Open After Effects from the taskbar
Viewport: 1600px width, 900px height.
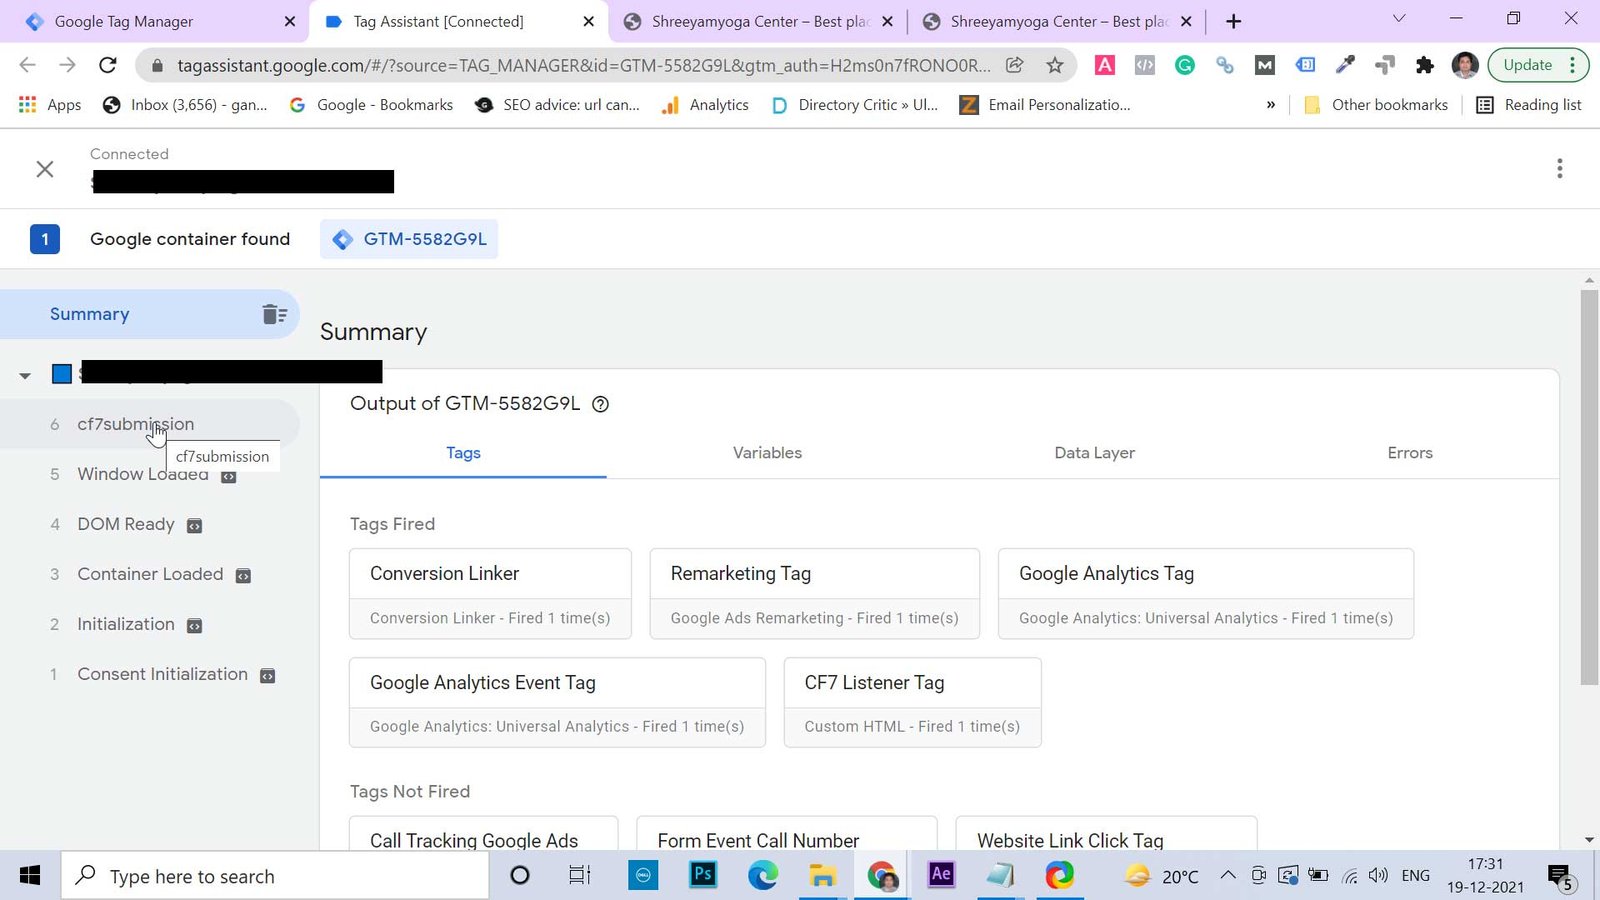(941, 875)
